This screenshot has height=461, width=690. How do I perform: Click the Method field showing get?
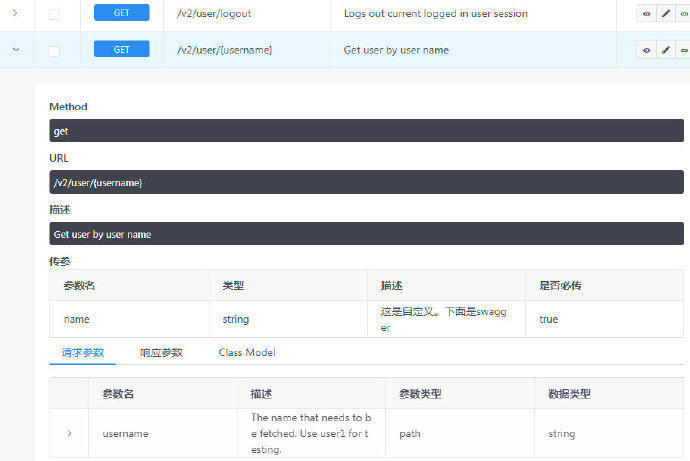366,131
